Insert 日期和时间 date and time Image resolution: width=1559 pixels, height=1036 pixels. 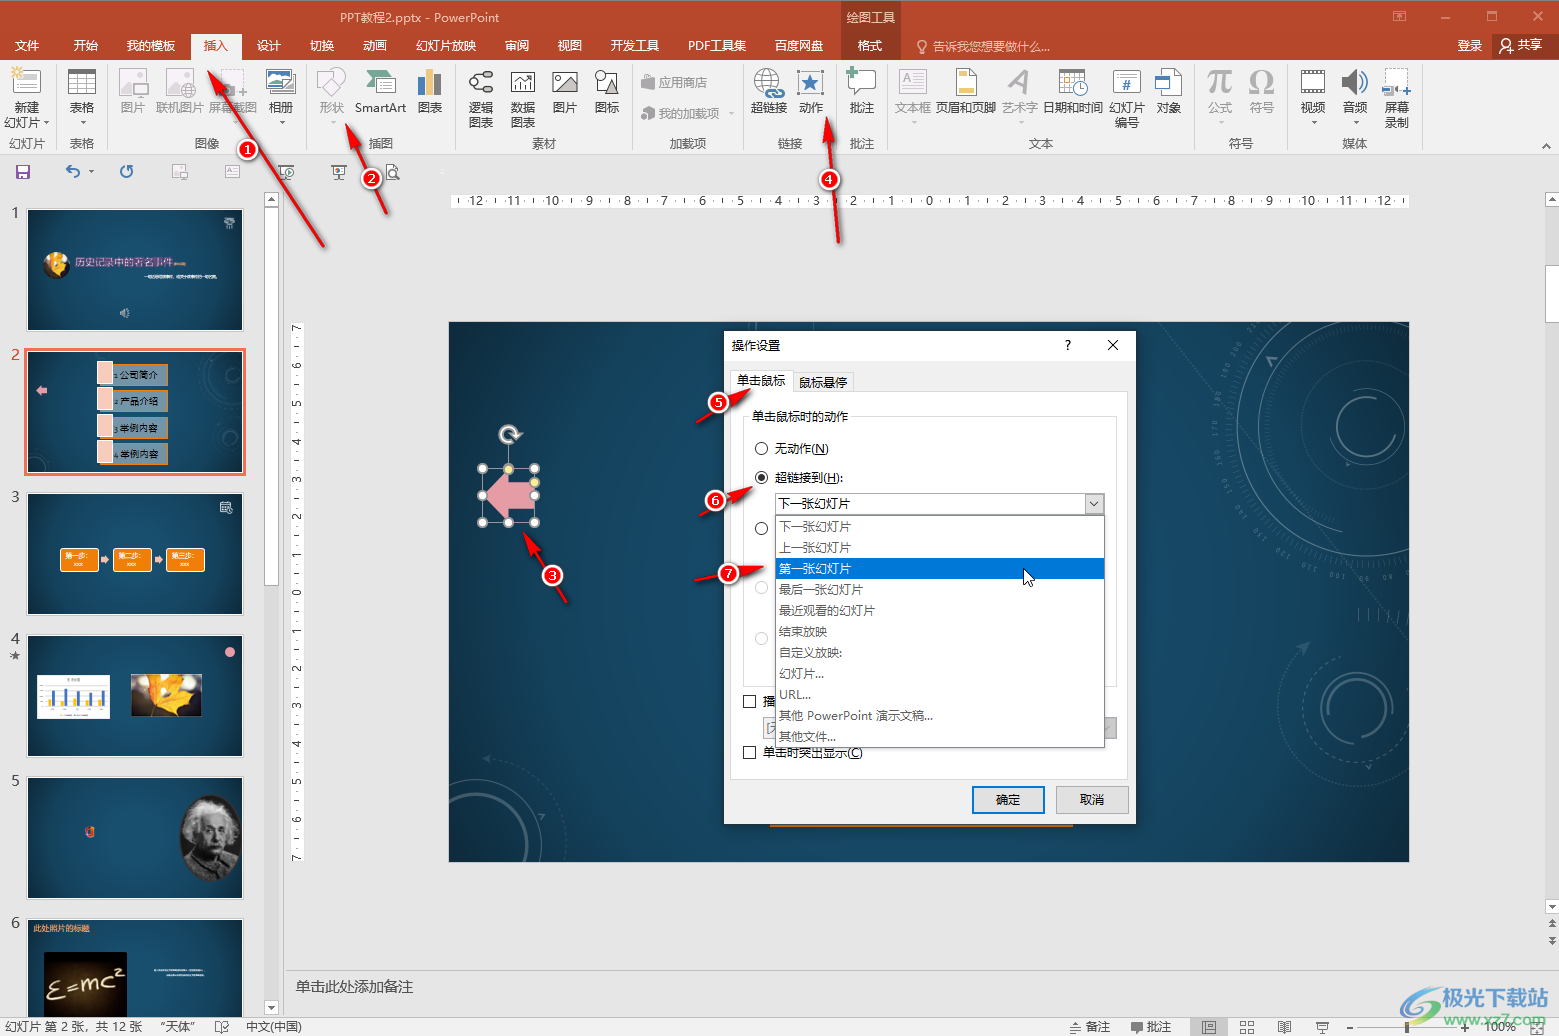[x=1073, y=92]
